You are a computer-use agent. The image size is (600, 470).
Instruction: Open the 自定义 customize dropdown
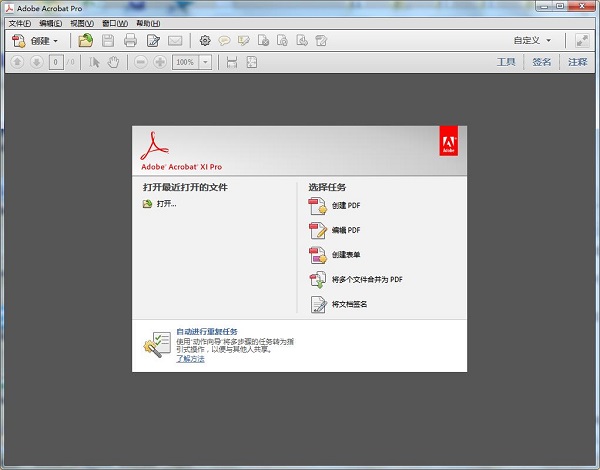532,40
